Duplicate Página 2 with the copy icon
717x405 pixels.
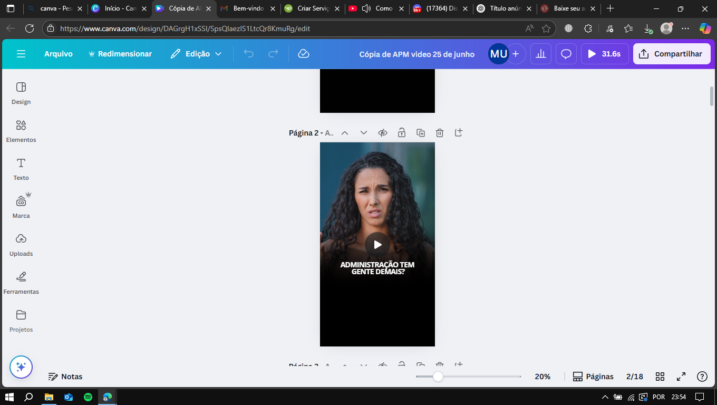click(421, 133)
